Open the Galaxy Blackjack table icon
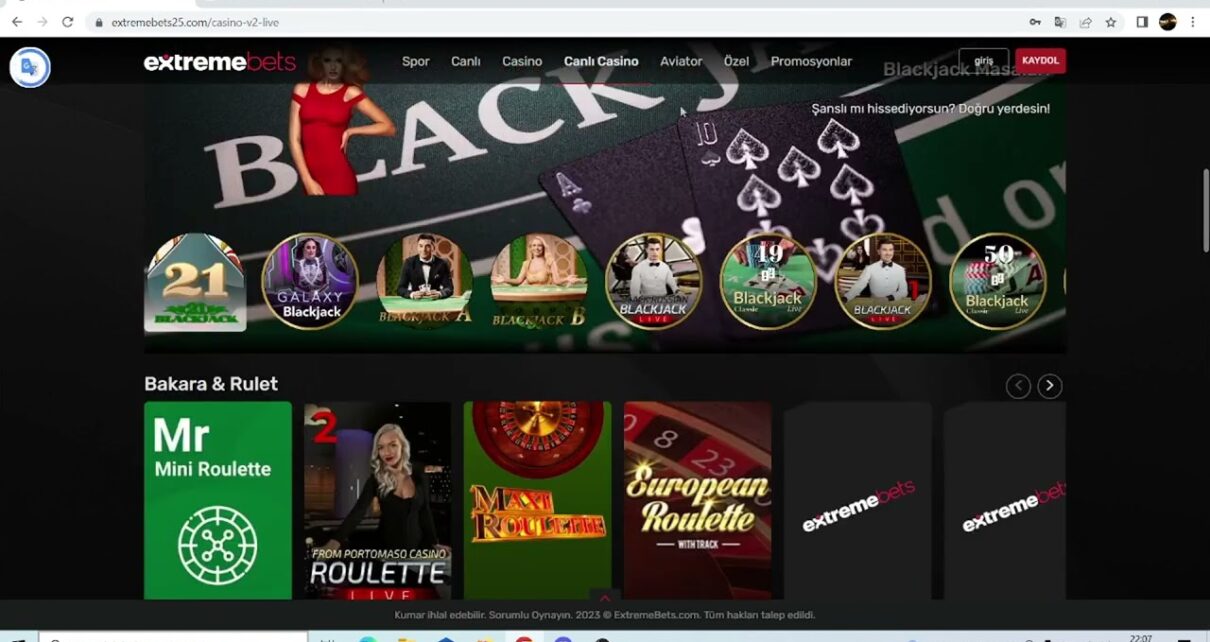Image resolution: width=1210 pixels, height=642 pixels. tap(310, 282)
